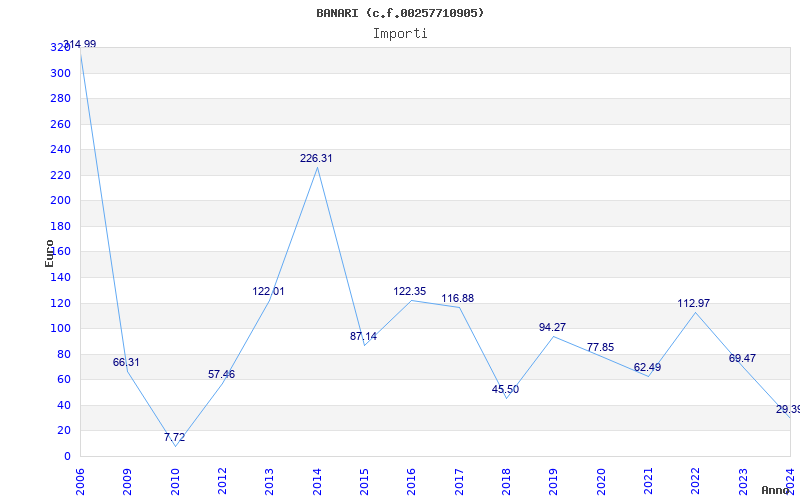The width and height of the screenshot is (800, 500).
Task: Click the 180 y-axis tick label
Action: [x=60, y=226]
